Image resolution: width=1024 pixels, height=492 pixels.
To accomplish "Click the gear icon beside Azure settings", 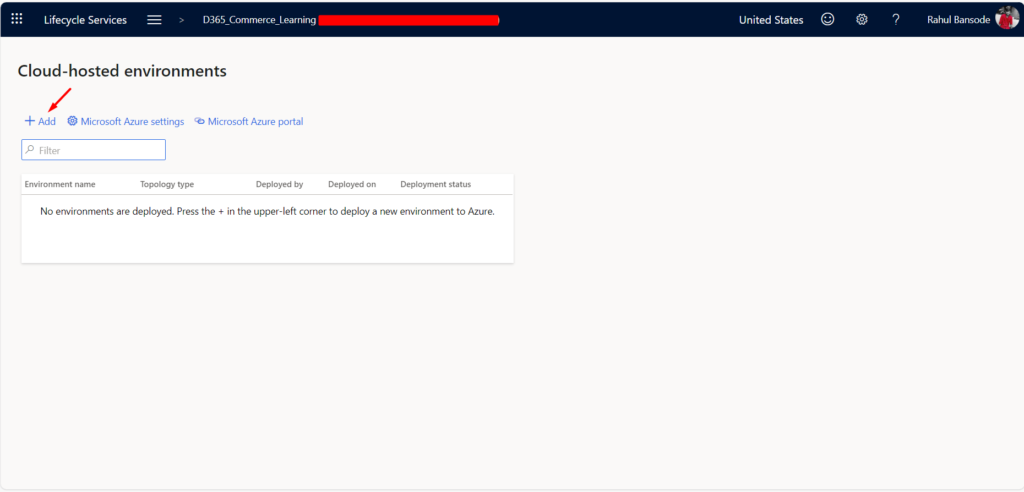I will [x=72, y=121].
